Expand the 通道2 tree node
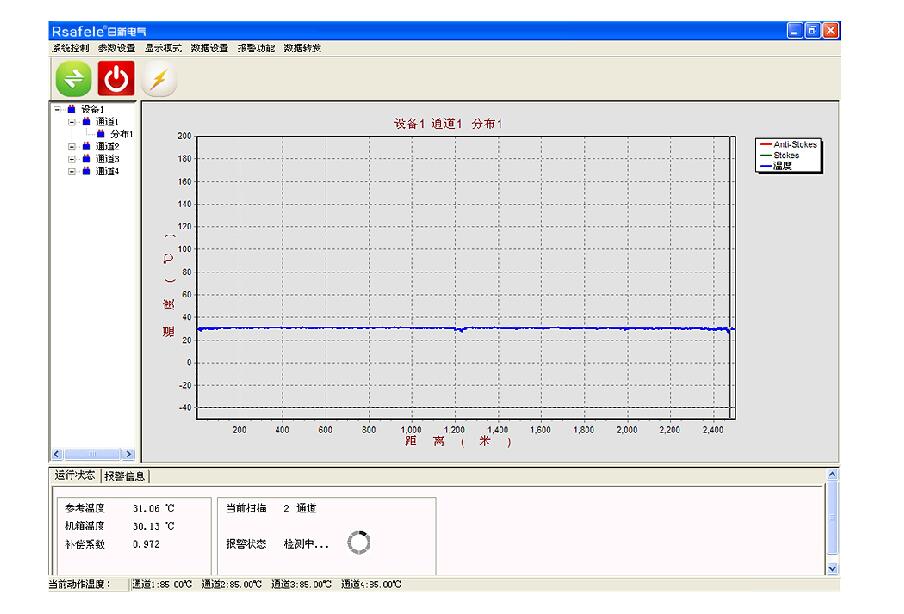The height and width of the screenshot is (614, 904). 72,146
